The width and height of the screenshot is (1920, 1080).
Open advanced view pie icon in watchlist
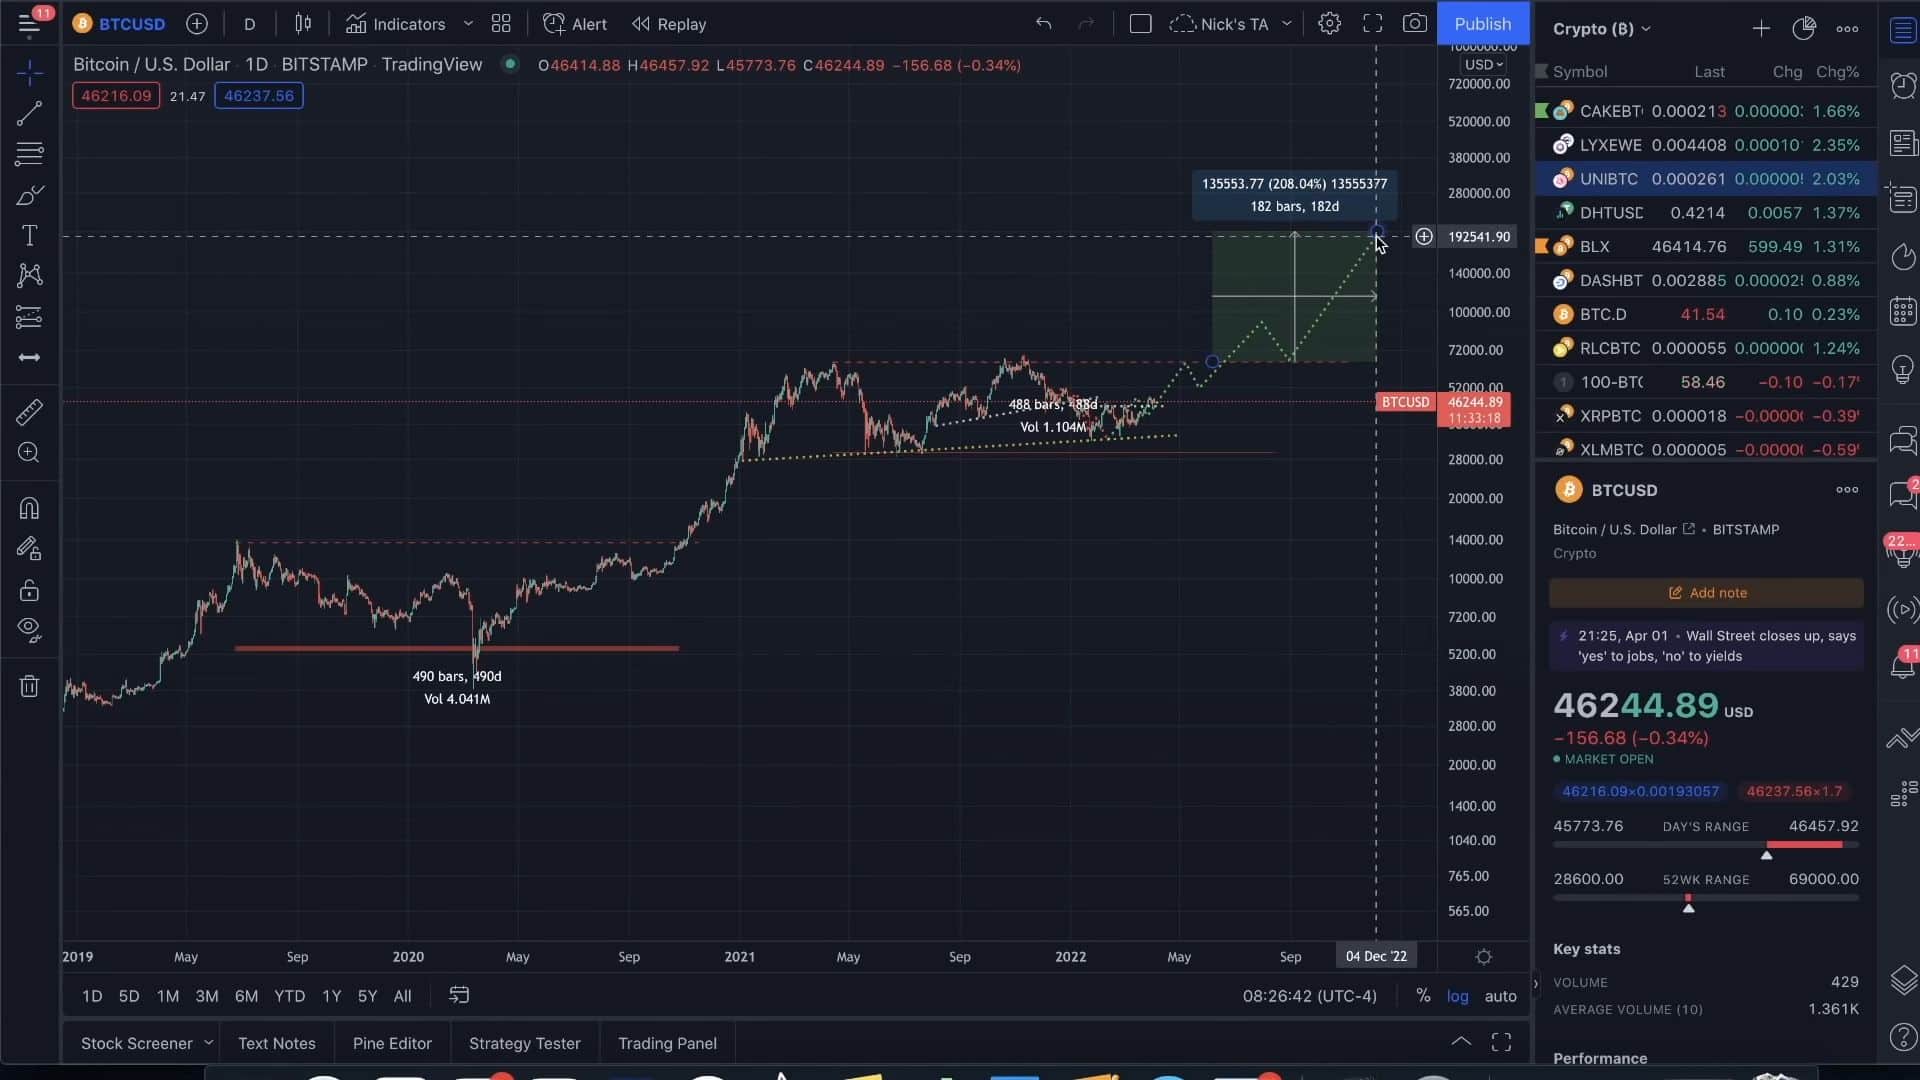[x=1804, y=29]
